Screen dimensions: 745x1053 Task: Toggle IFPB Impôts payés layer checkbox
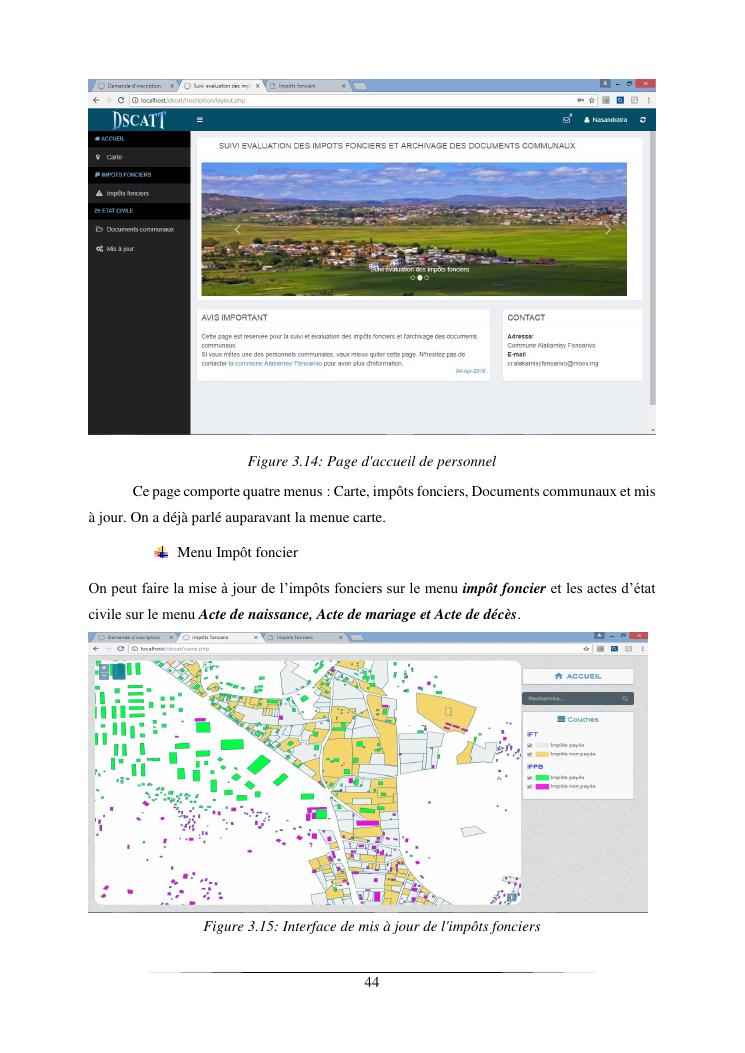tap(530, 777)
